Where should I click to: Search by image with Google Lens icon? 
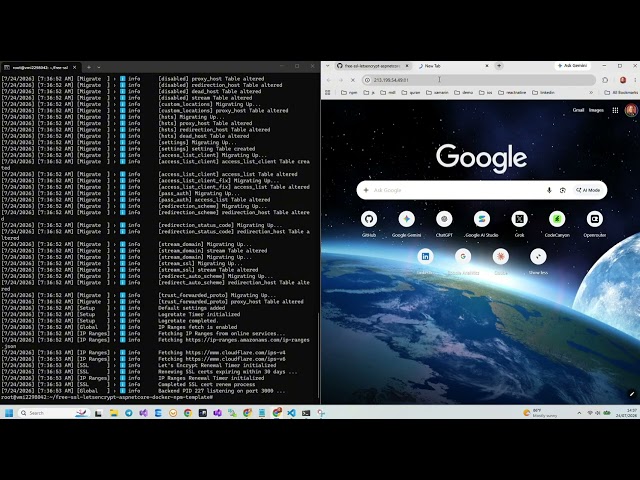[x=563, y=190]
